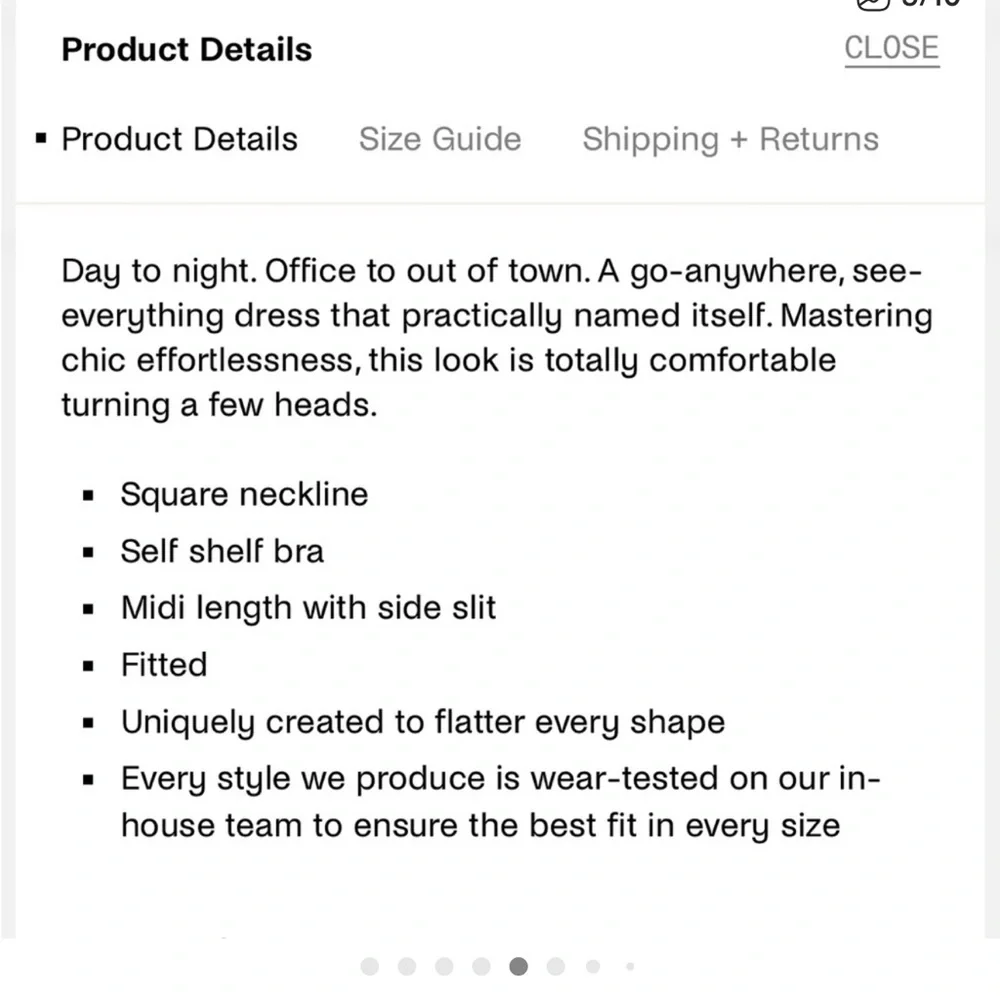
Task: Advance to the sixth carousel dot
Action: 556,966
